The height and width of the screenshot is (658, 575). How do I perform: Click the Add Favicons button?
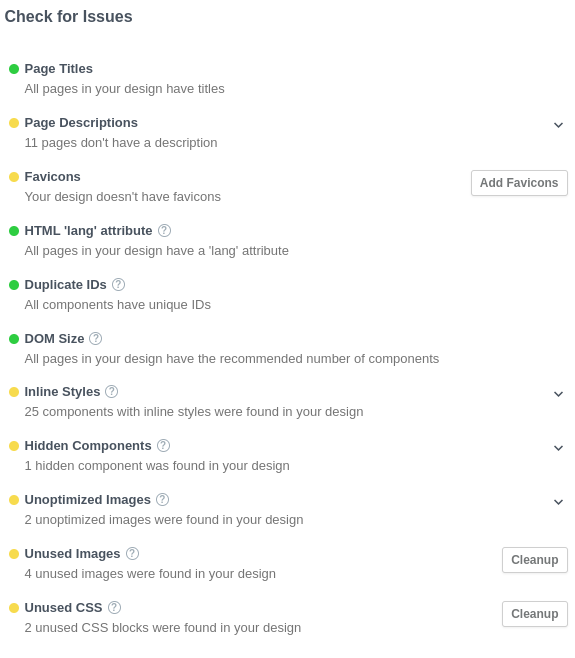tap(519, 183)
